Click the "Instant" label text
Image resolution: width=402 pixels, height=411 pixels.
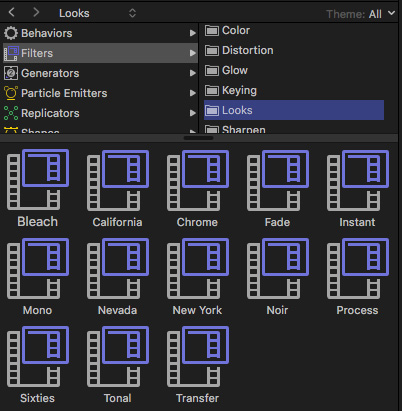point(357,222)
